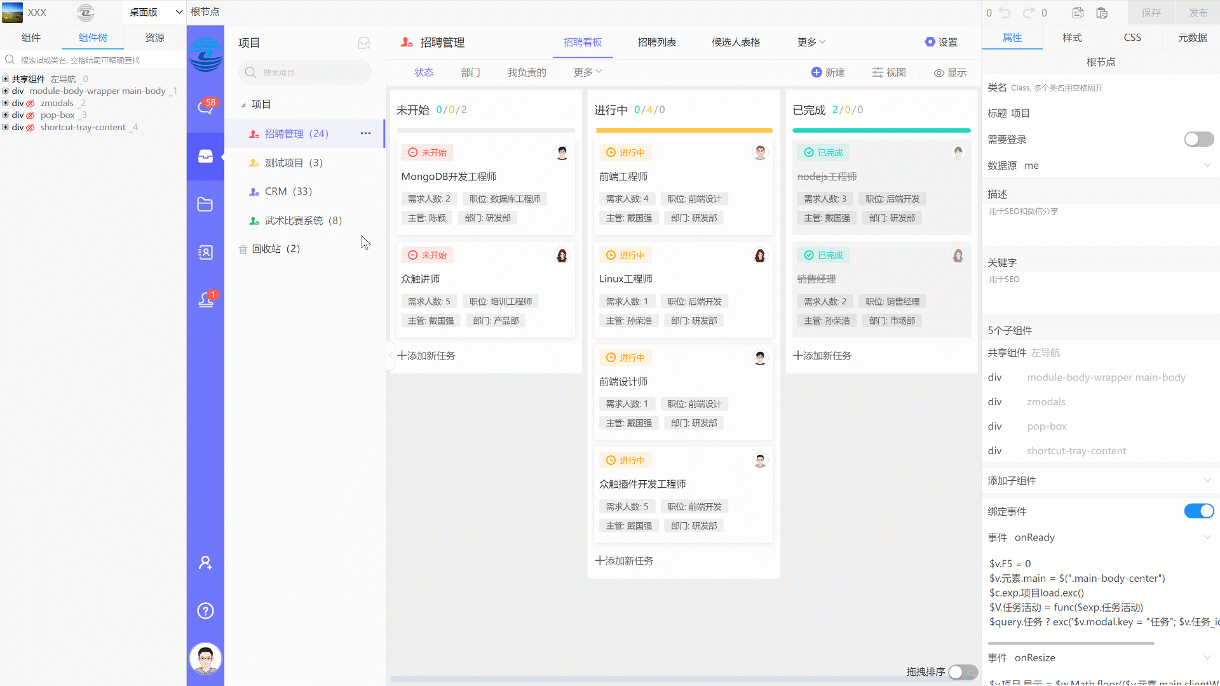Click the paste clipboard icon
This screenshot has width=1220, height=686.
tap(1102, 13)
